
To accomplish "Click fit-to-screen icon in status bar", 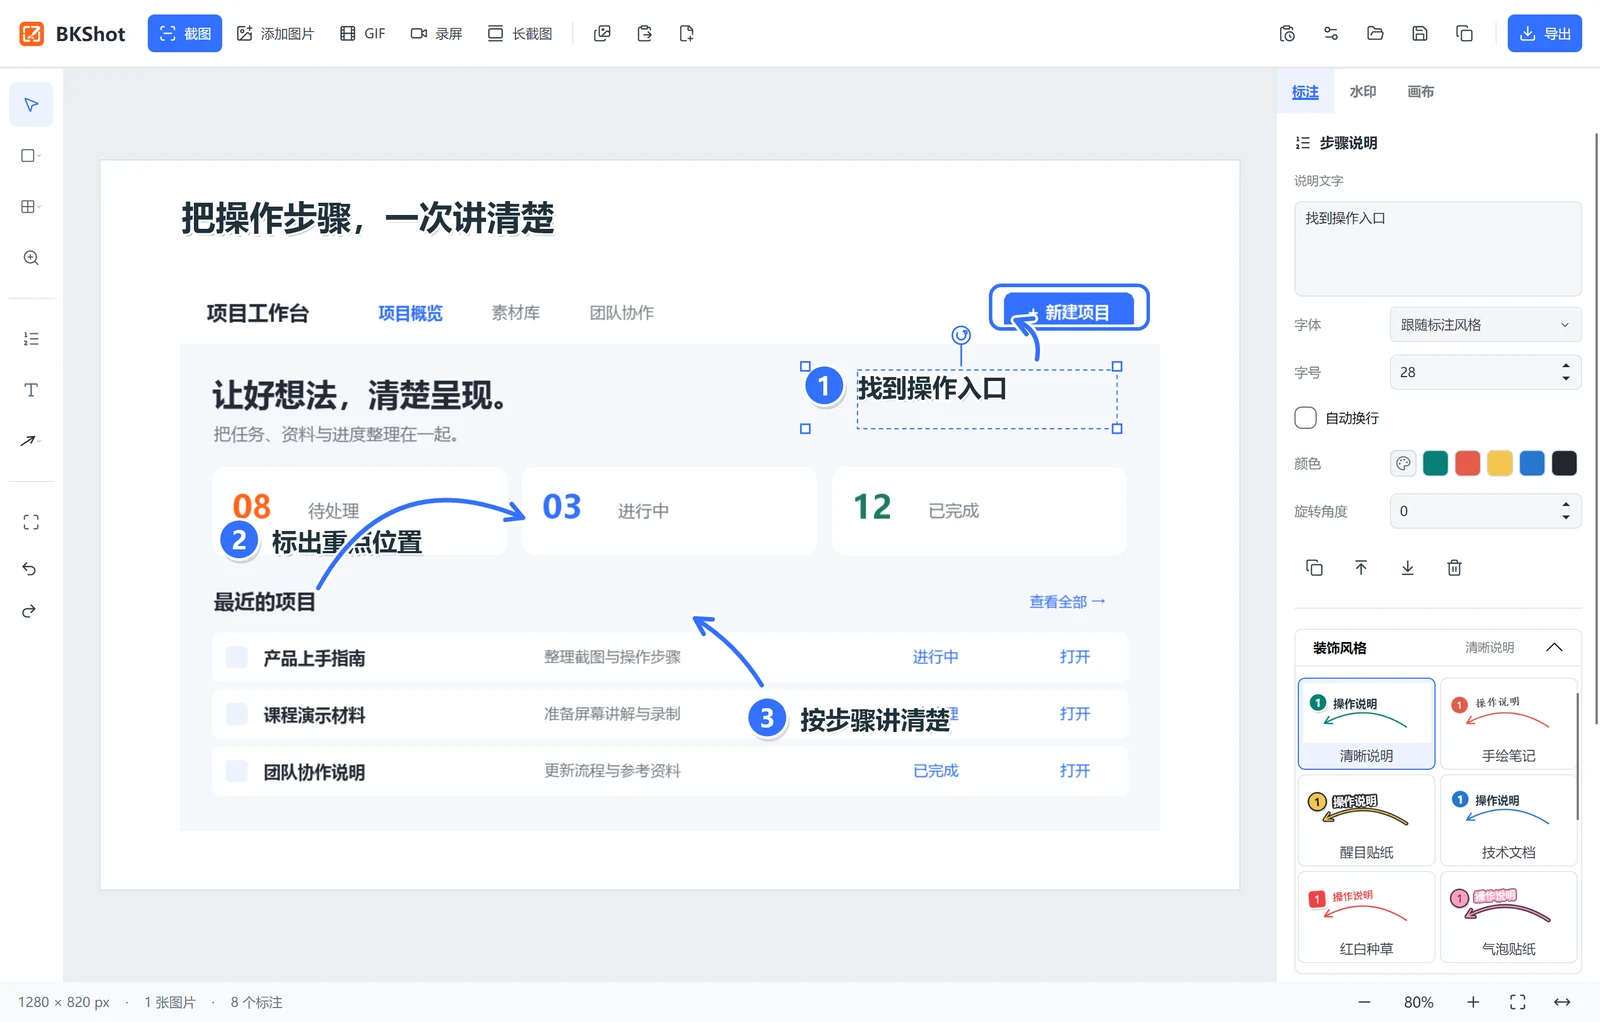I will (x=1518, y=1002).
